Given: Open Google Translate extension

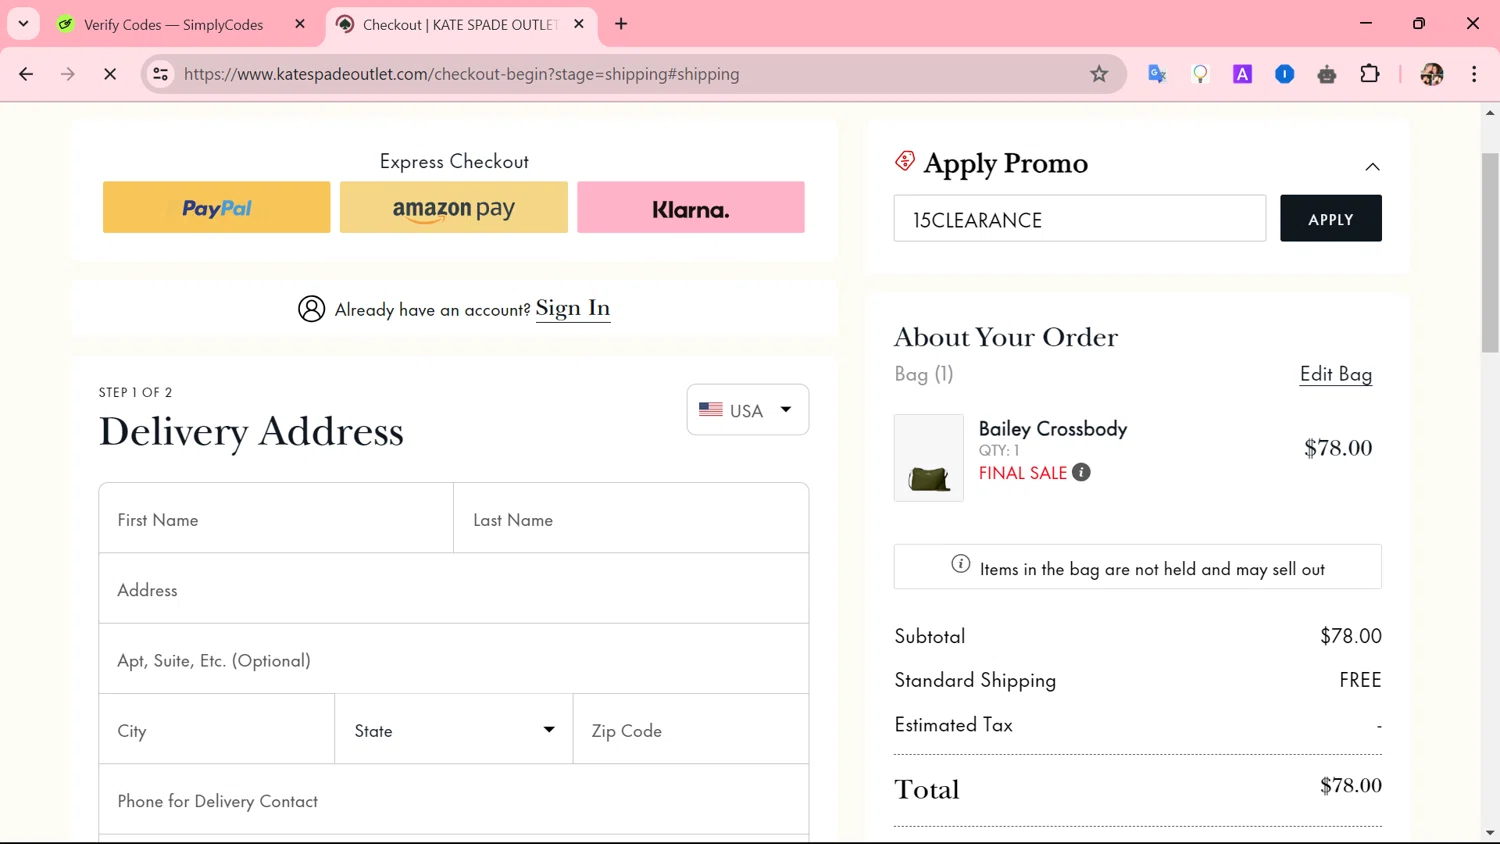Looking at the screenshot, I should [x=1157, y=74].
